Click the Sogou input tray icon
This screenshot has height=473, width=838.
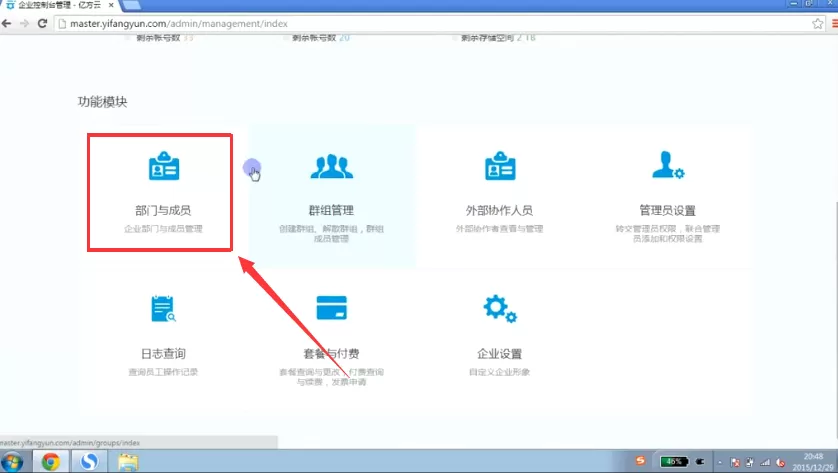point(640,461)
